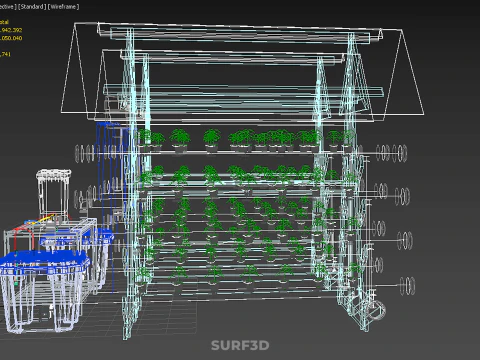The image size is (480, 360).
Task: Open the cut-off Perspective view label menu
Action: (7, 7)
